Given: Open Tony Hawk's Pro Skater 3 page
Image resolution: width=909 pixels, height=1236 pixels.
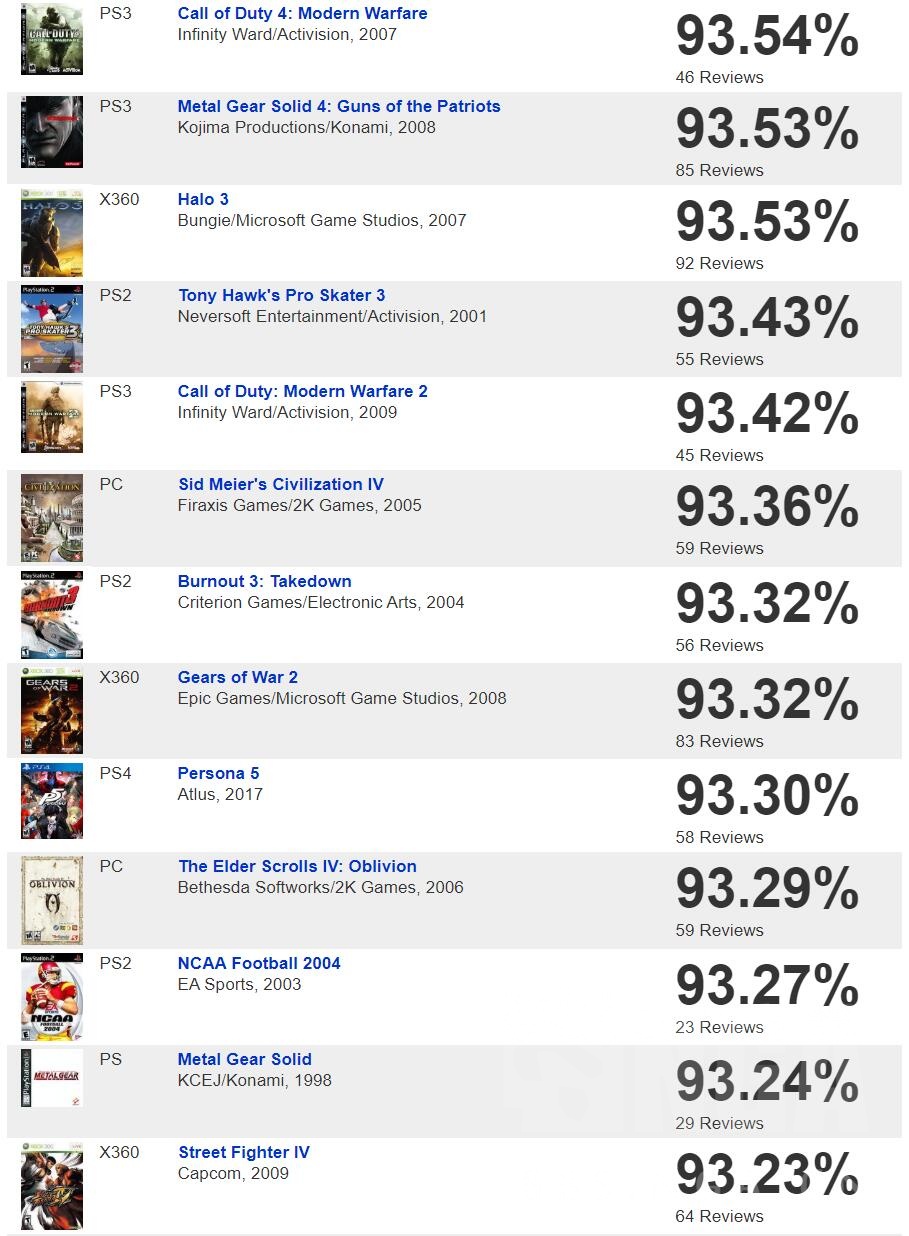Looking at the screenshot, I should 281,295.
